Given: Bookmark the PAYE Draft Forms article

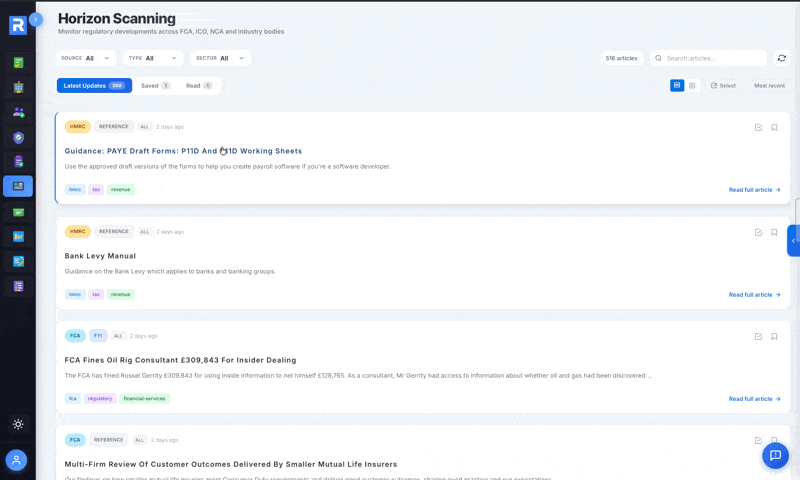Looking at the screenshot, I should 774,128.
